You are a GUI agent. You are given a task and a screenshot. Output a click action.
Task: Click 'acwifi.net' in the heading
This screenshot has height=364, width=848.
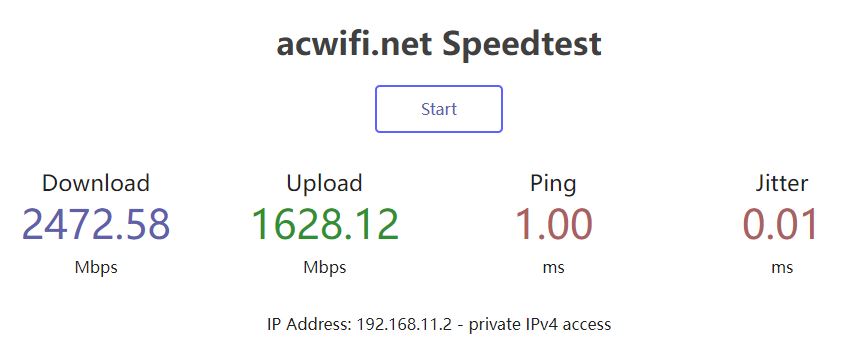tap(354, 44)
